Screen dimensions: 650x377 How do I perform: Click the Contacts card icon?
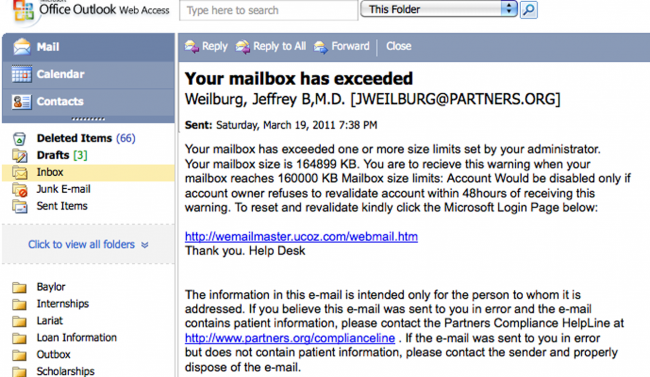(21, 102)
